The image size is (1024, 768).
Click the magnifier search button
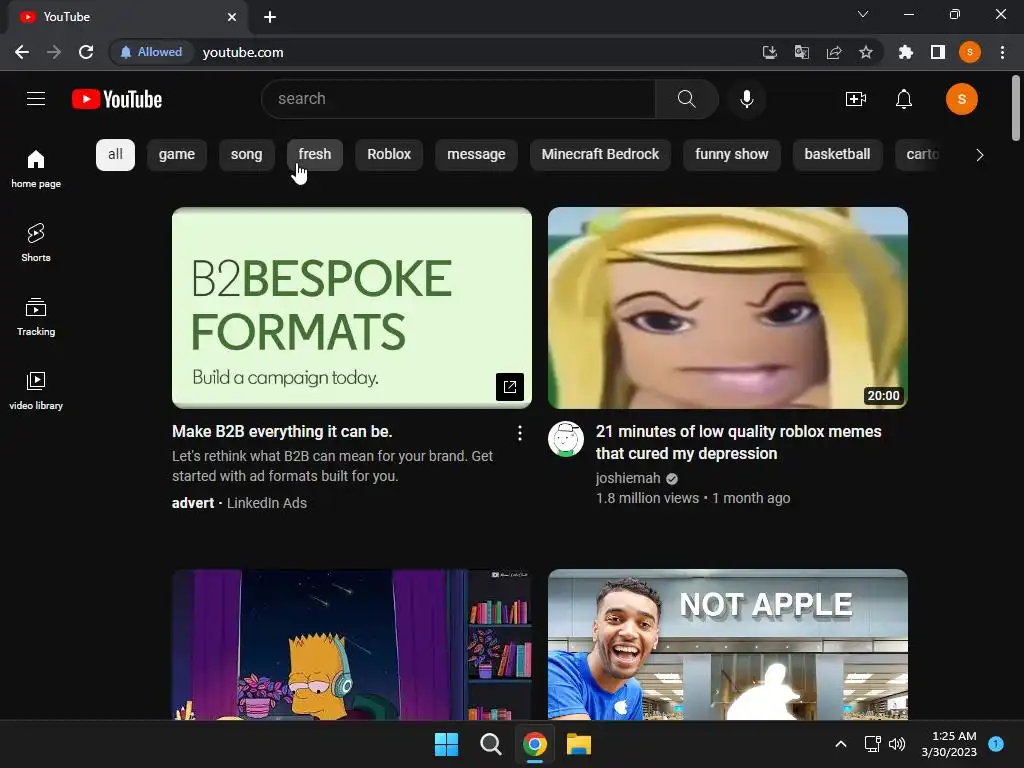686,99
